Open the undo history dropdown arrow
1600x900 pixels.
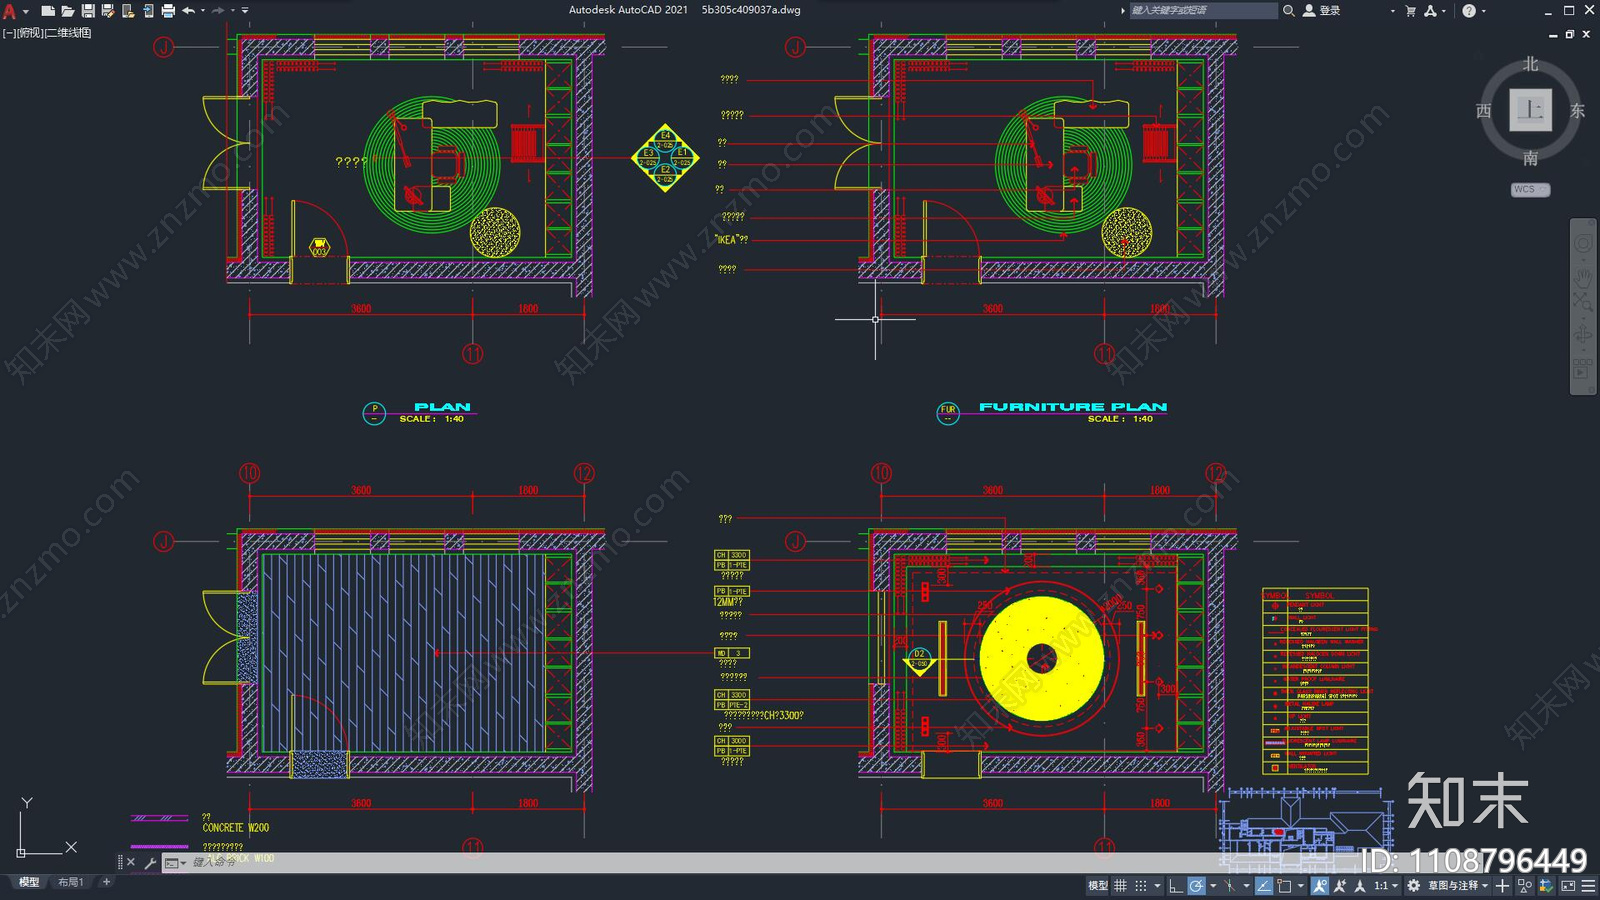click(x=203, y=11)
